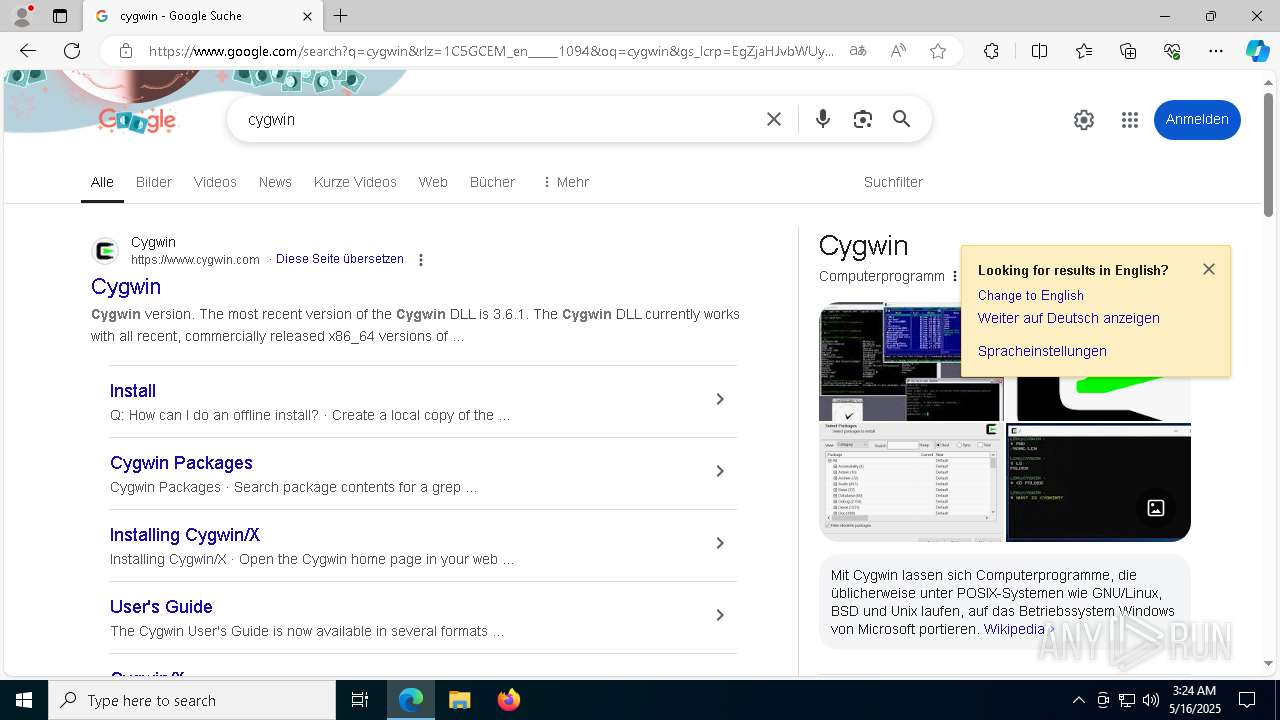Viewport: 1280px width, 720px height.
Task: Expand the Installing Cygwin/X sitelink chevron
Action: tap(719, 543)
